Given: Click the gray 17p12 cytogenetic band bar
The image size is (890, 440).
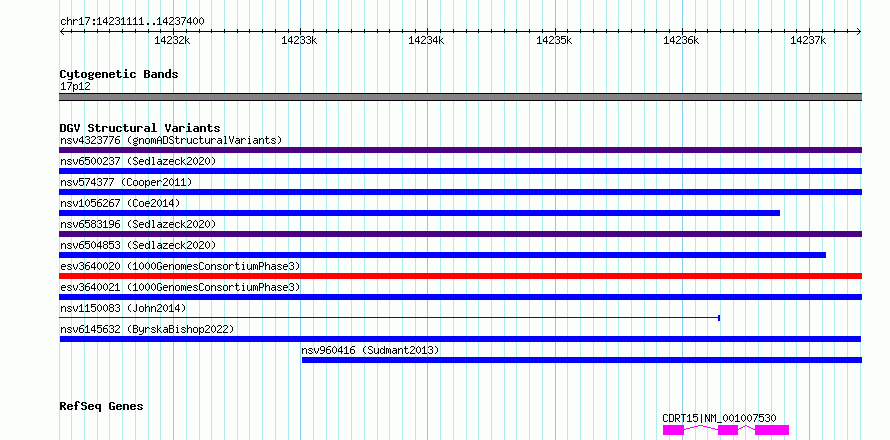Looking at the screenshot, I should pos(460,97).
